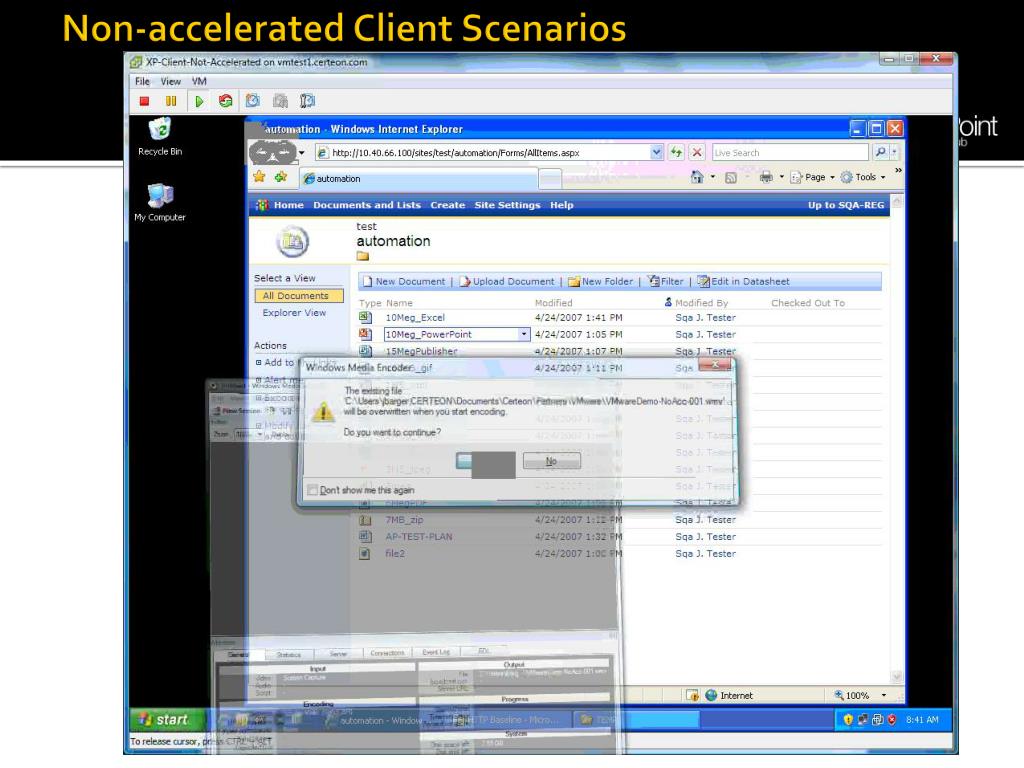Click the VMware take snapshot icon
This screenshot has height=768, width=1024.
pos(253,101)
